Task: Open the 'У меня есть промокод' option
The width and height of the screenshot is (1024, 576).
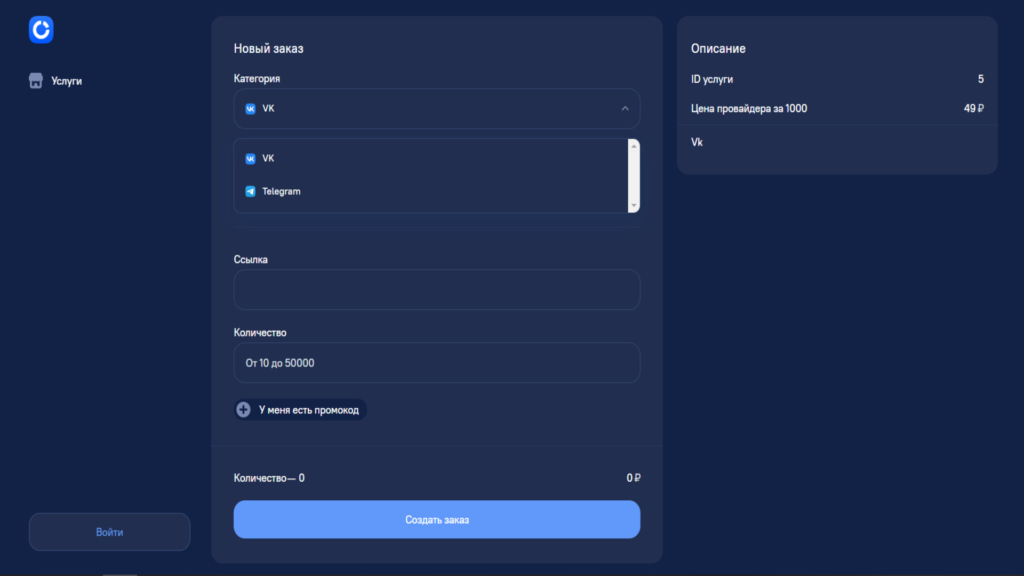Action: [300, 409]
